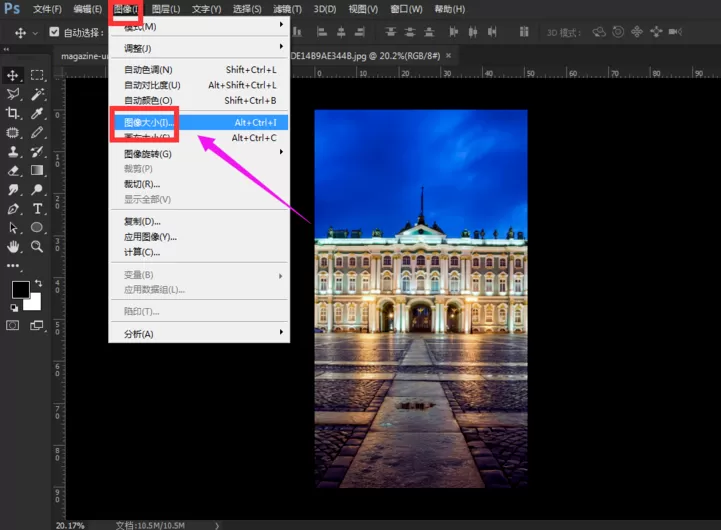Activate the Hand tool

[x=13, y=247]
